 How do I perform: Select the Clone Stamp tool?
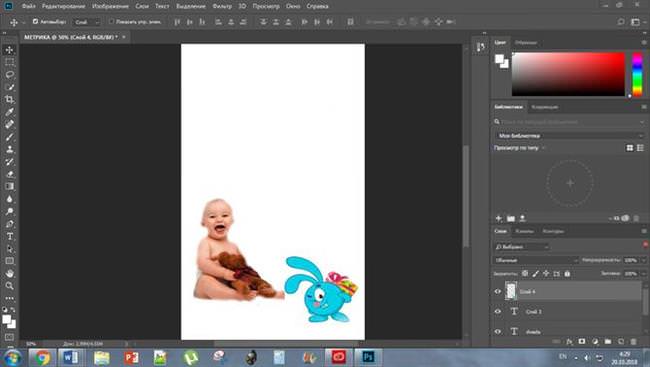(x=10, y=149)
